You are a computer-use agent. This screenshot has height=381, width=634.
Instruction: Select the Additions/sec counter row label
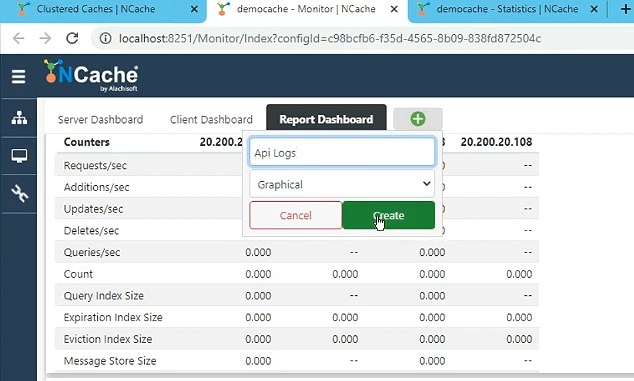96,187
